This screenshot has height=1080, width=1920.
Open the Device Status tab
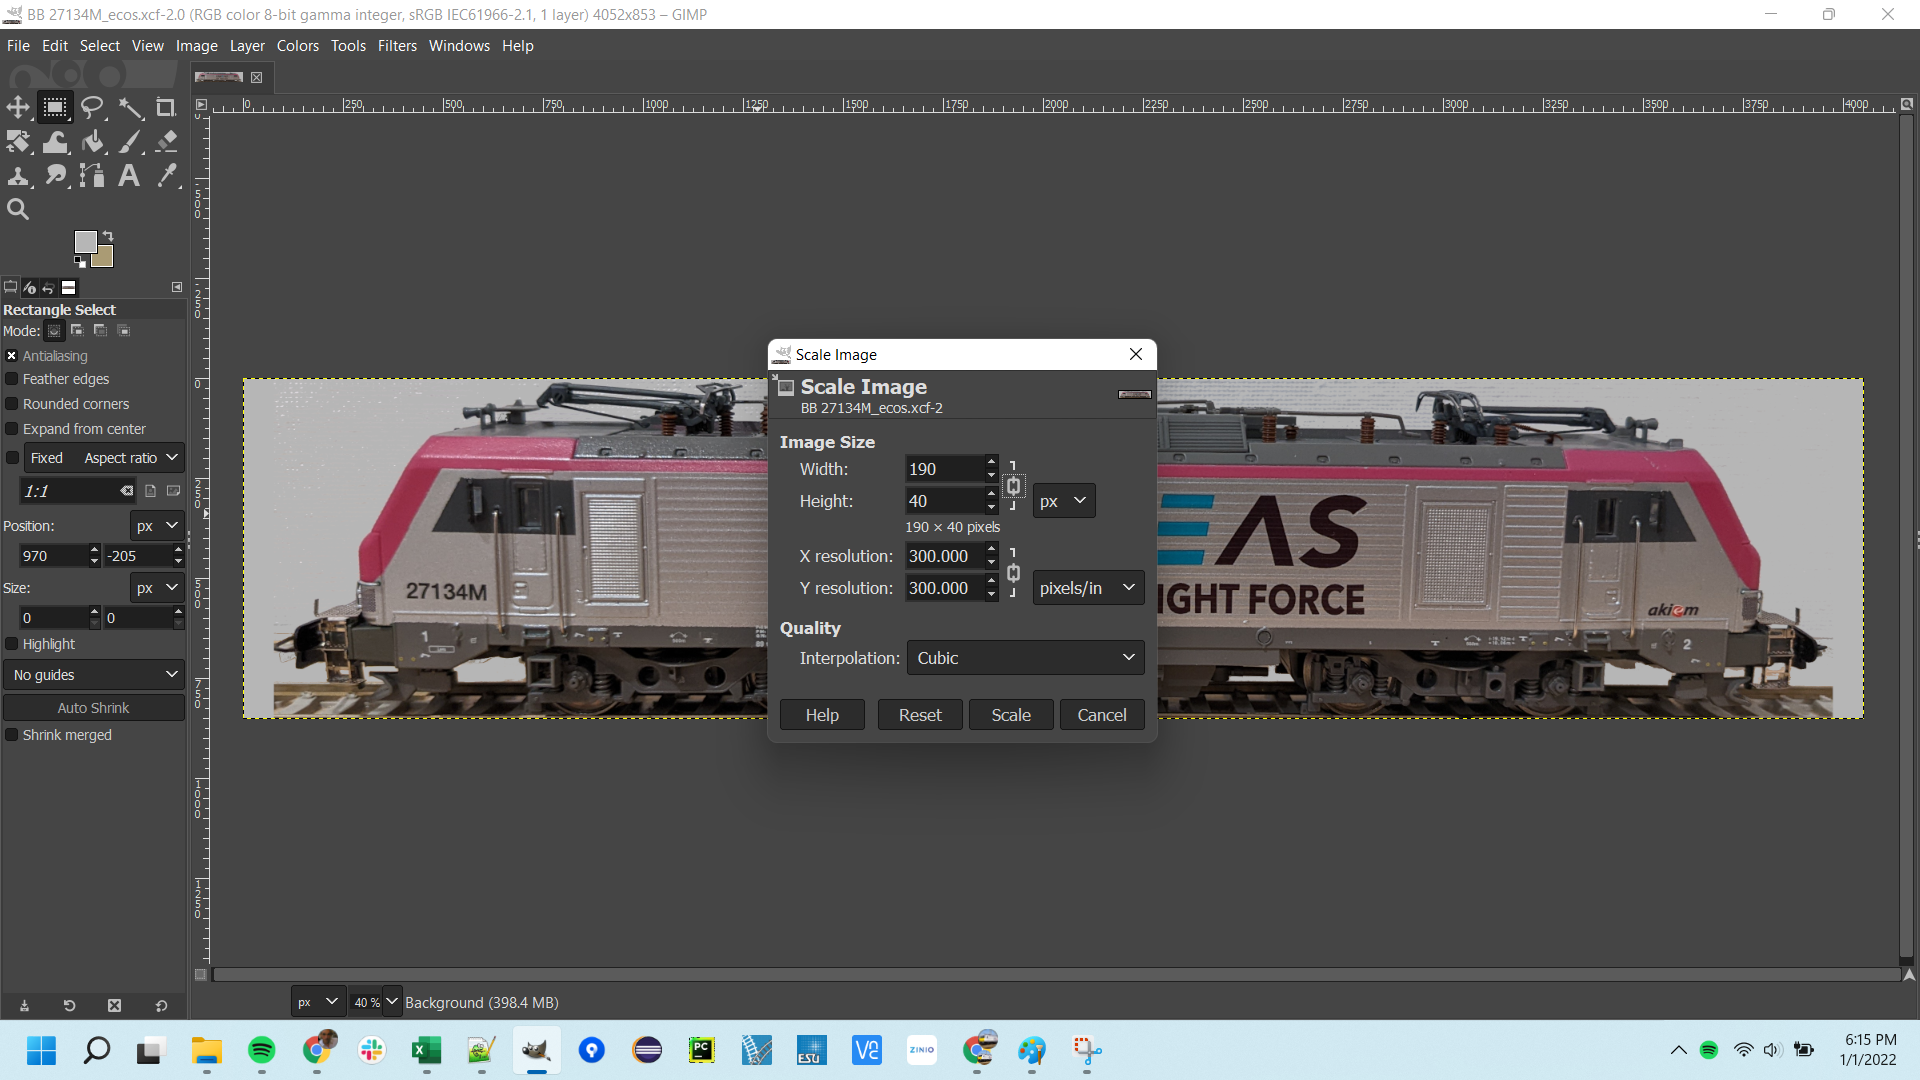click(29, 287)
